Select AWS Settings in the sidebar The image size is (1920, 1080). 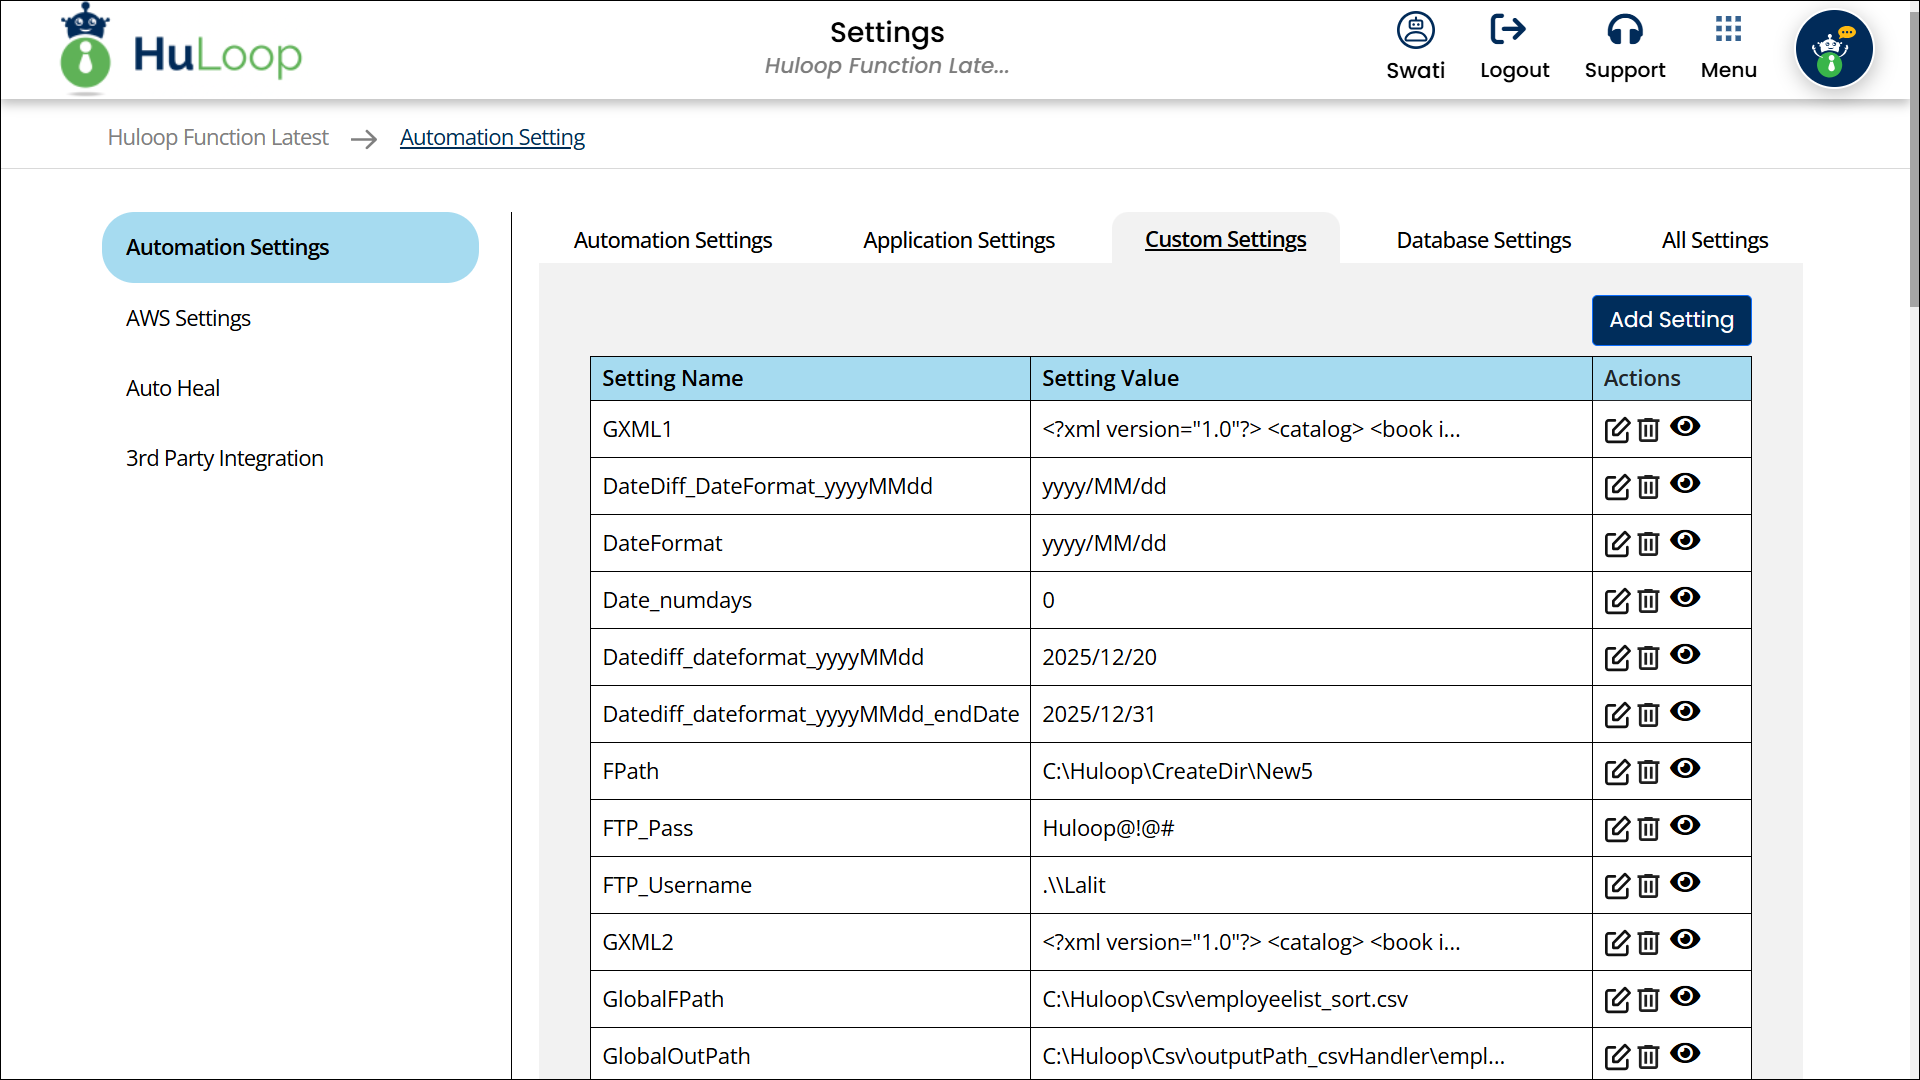pyautogui.click(x=188, y=318)
